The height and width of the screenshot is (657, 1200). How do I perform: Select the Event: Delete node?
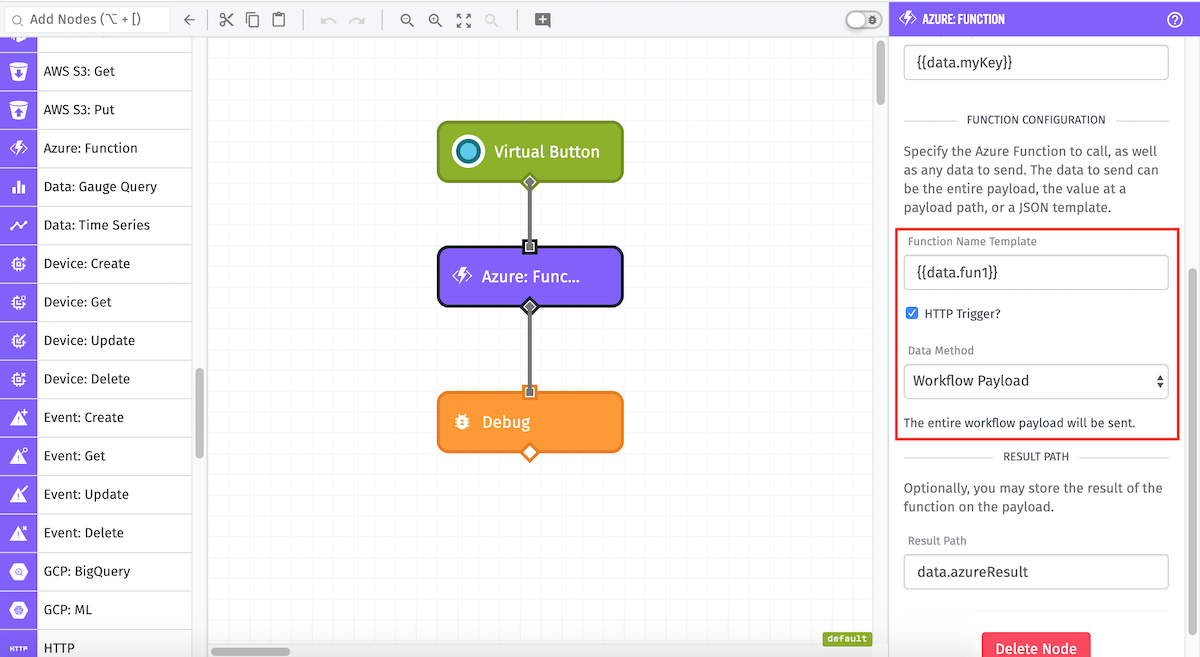[96, 533]
